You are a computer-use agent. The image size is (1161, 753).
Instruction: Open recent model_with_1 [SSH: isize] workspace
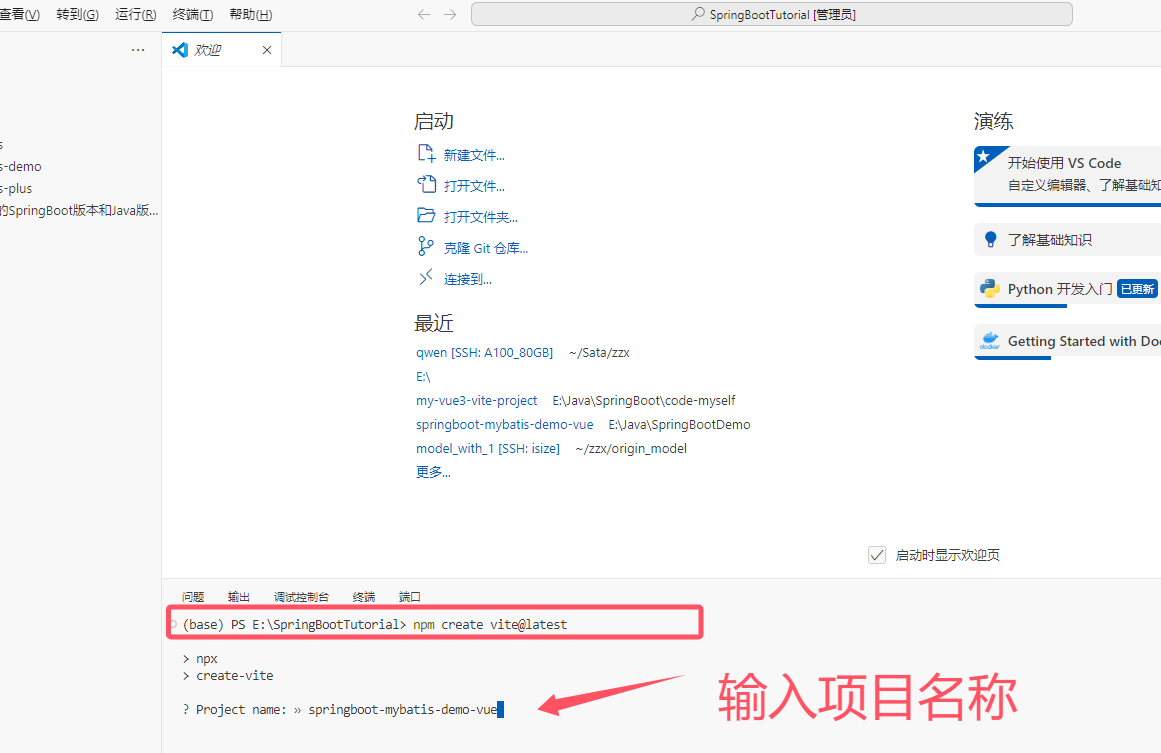[488, 449]
